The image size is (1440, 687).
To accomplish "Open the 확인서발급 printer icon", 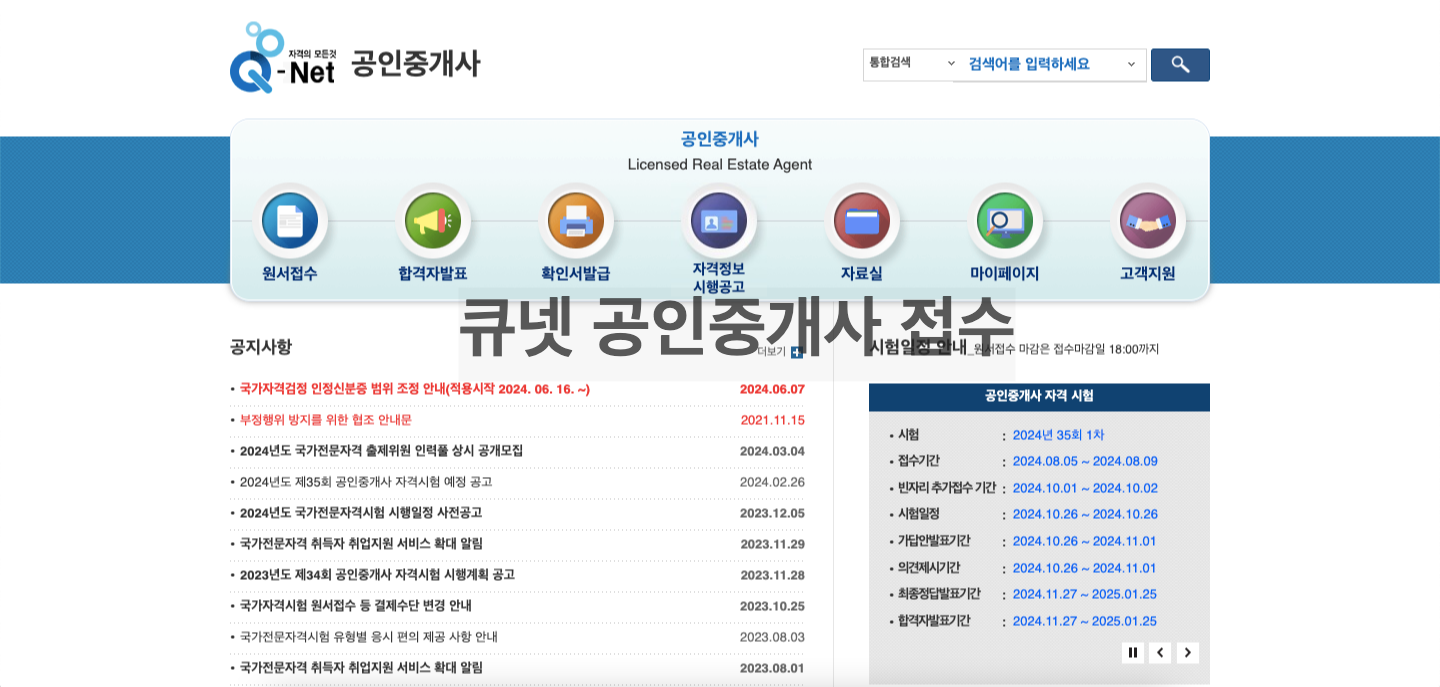I will click(576, 221).
